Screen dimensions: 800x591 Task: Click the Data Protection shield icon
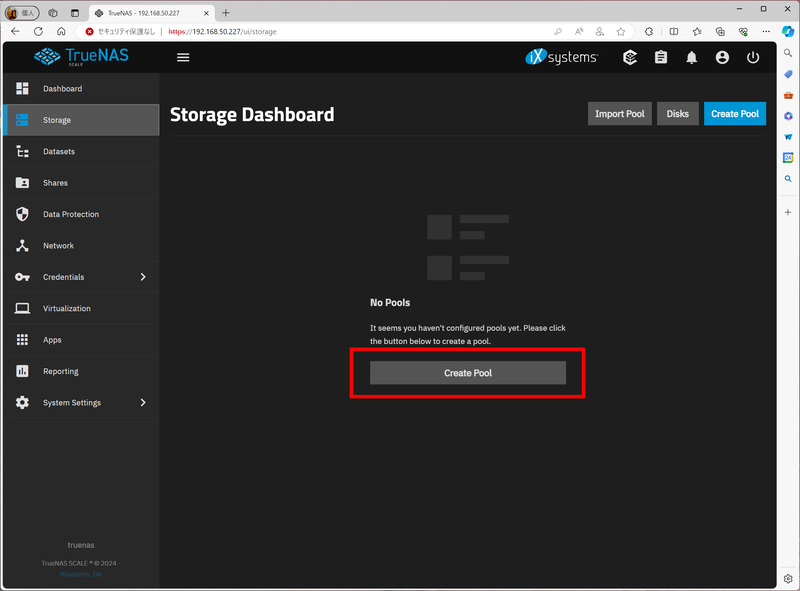23,214
